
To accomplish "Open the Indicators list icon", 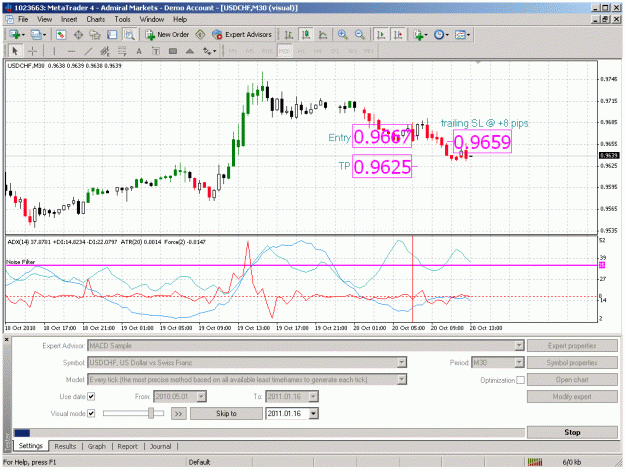I will click(420, 35).
